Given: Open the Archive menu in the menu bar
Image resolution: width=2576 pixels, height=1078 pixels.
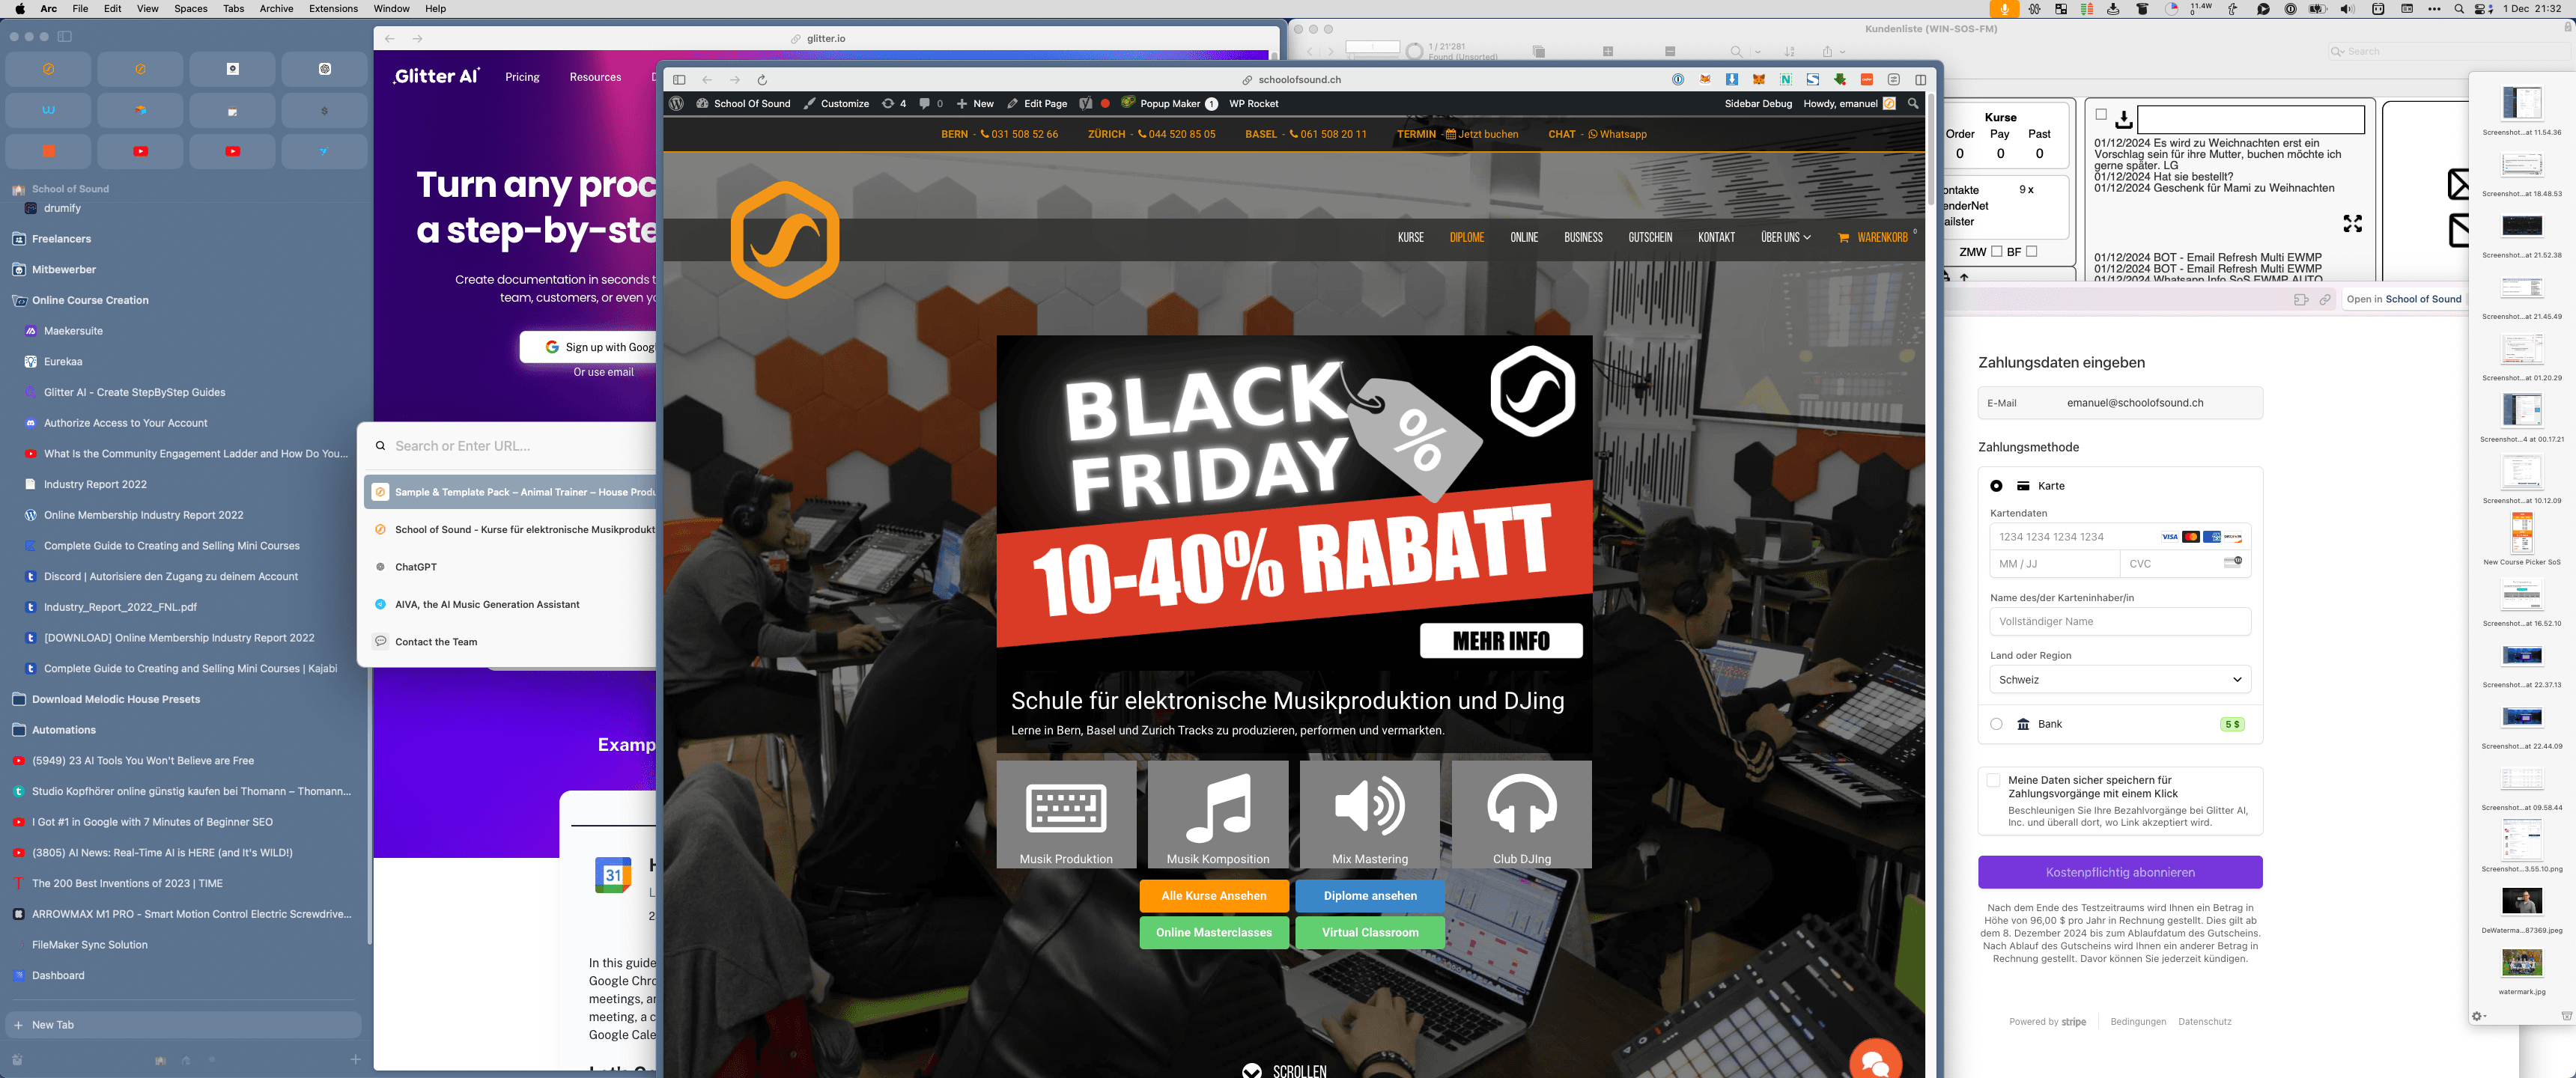Looking at the screenshot, I should (276, 9).
